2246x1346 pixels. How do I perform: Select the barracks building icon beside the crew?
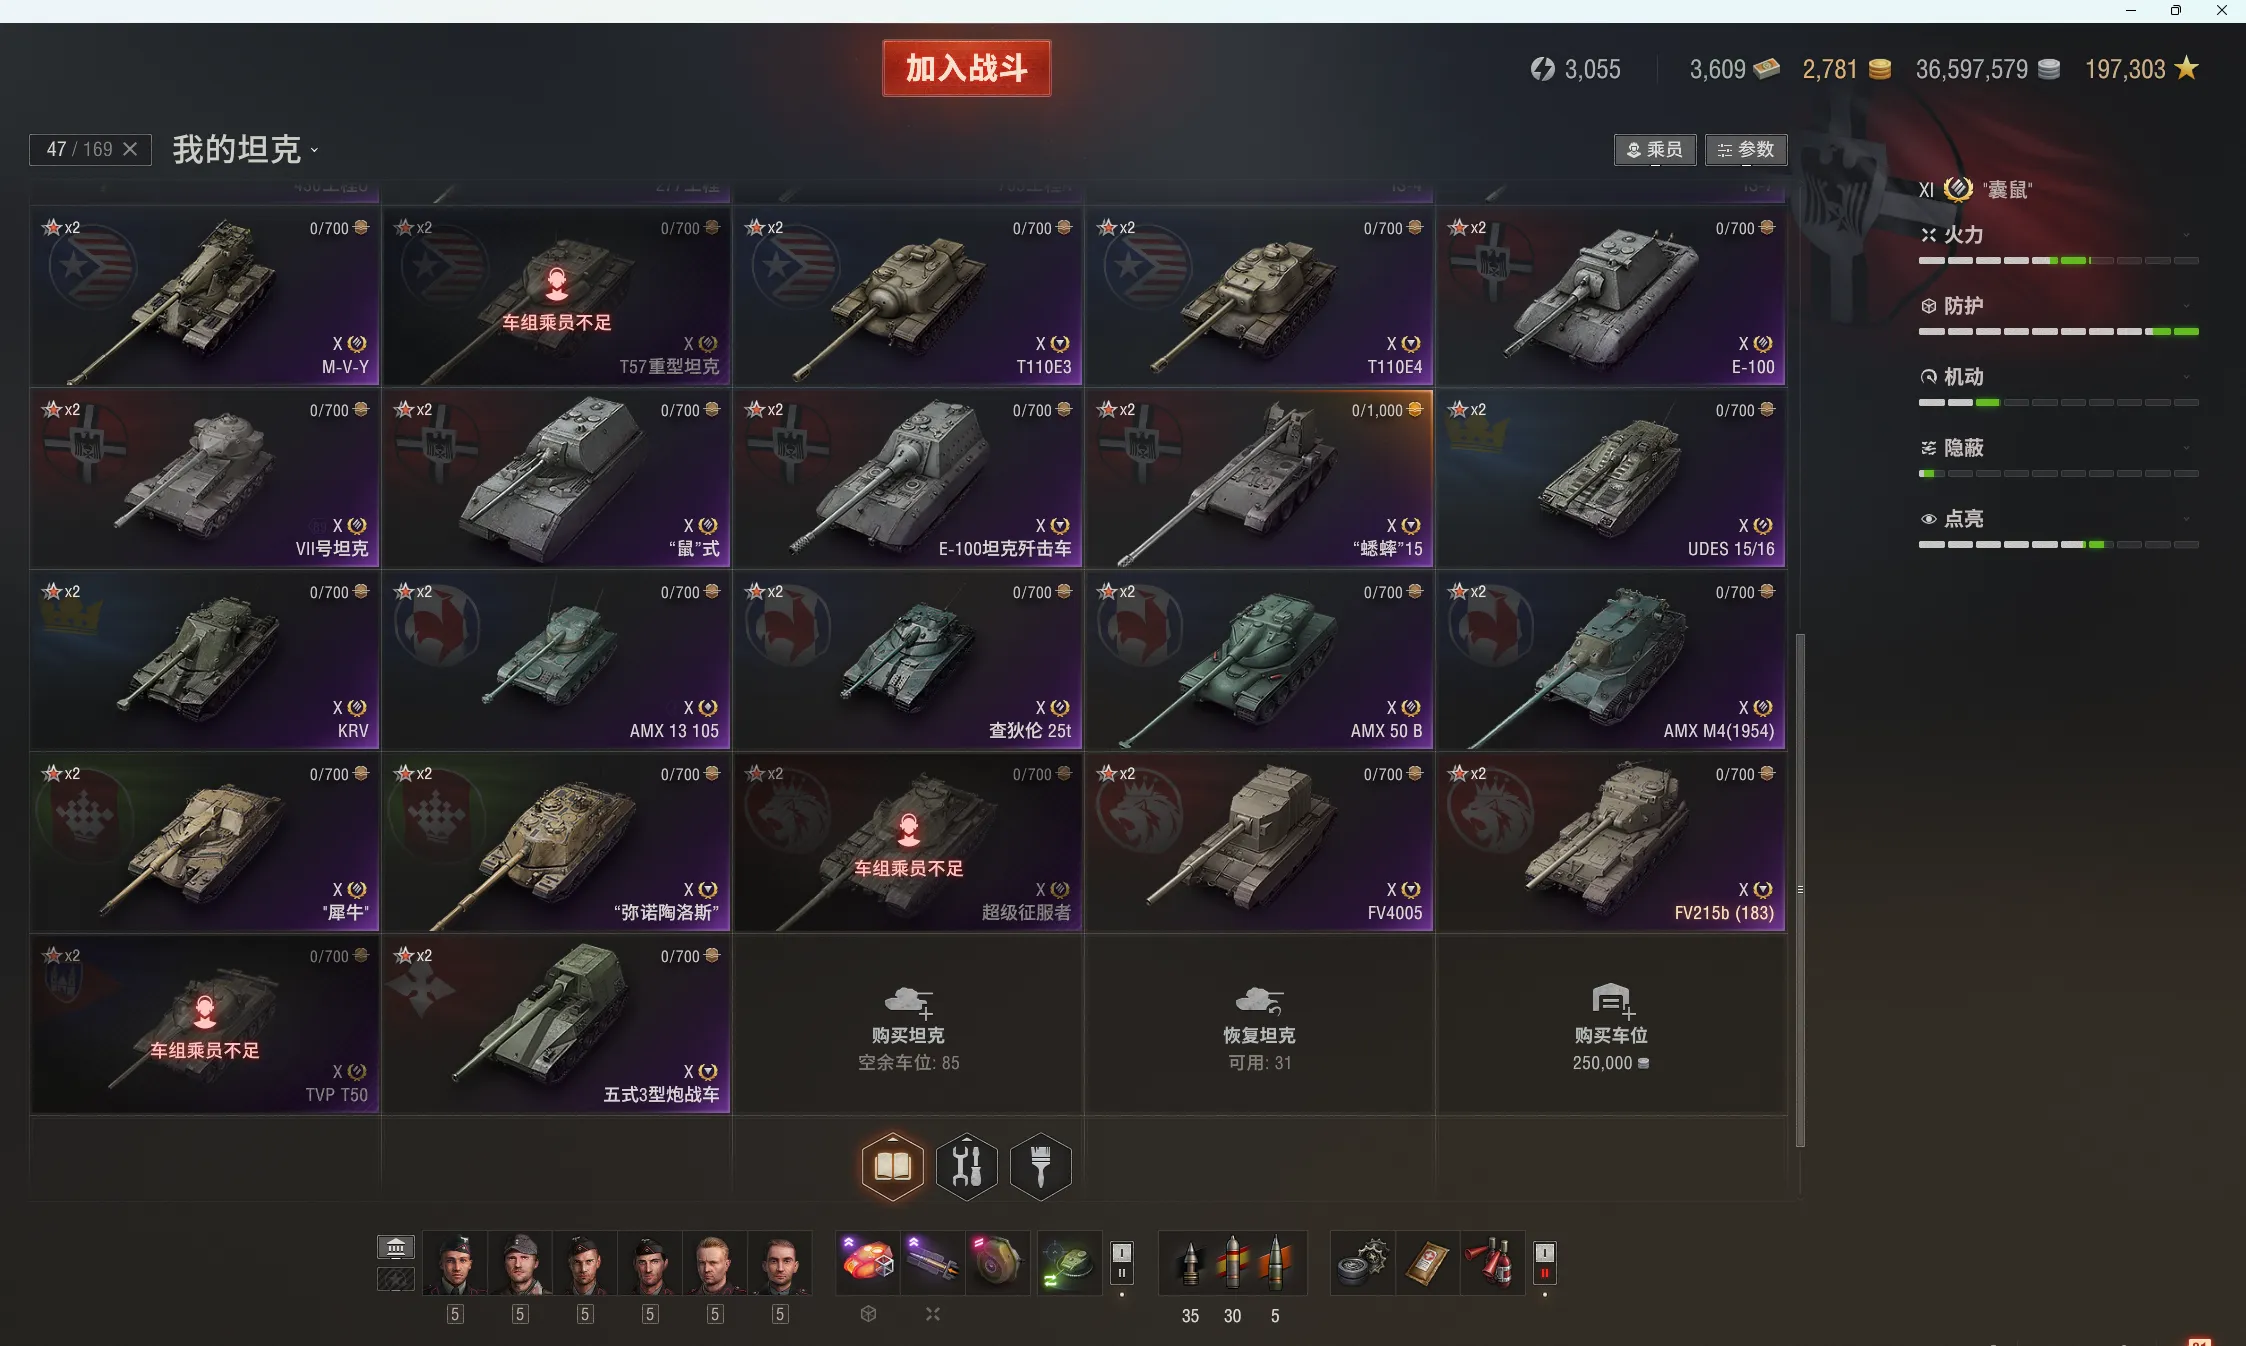click(396, 1247)
